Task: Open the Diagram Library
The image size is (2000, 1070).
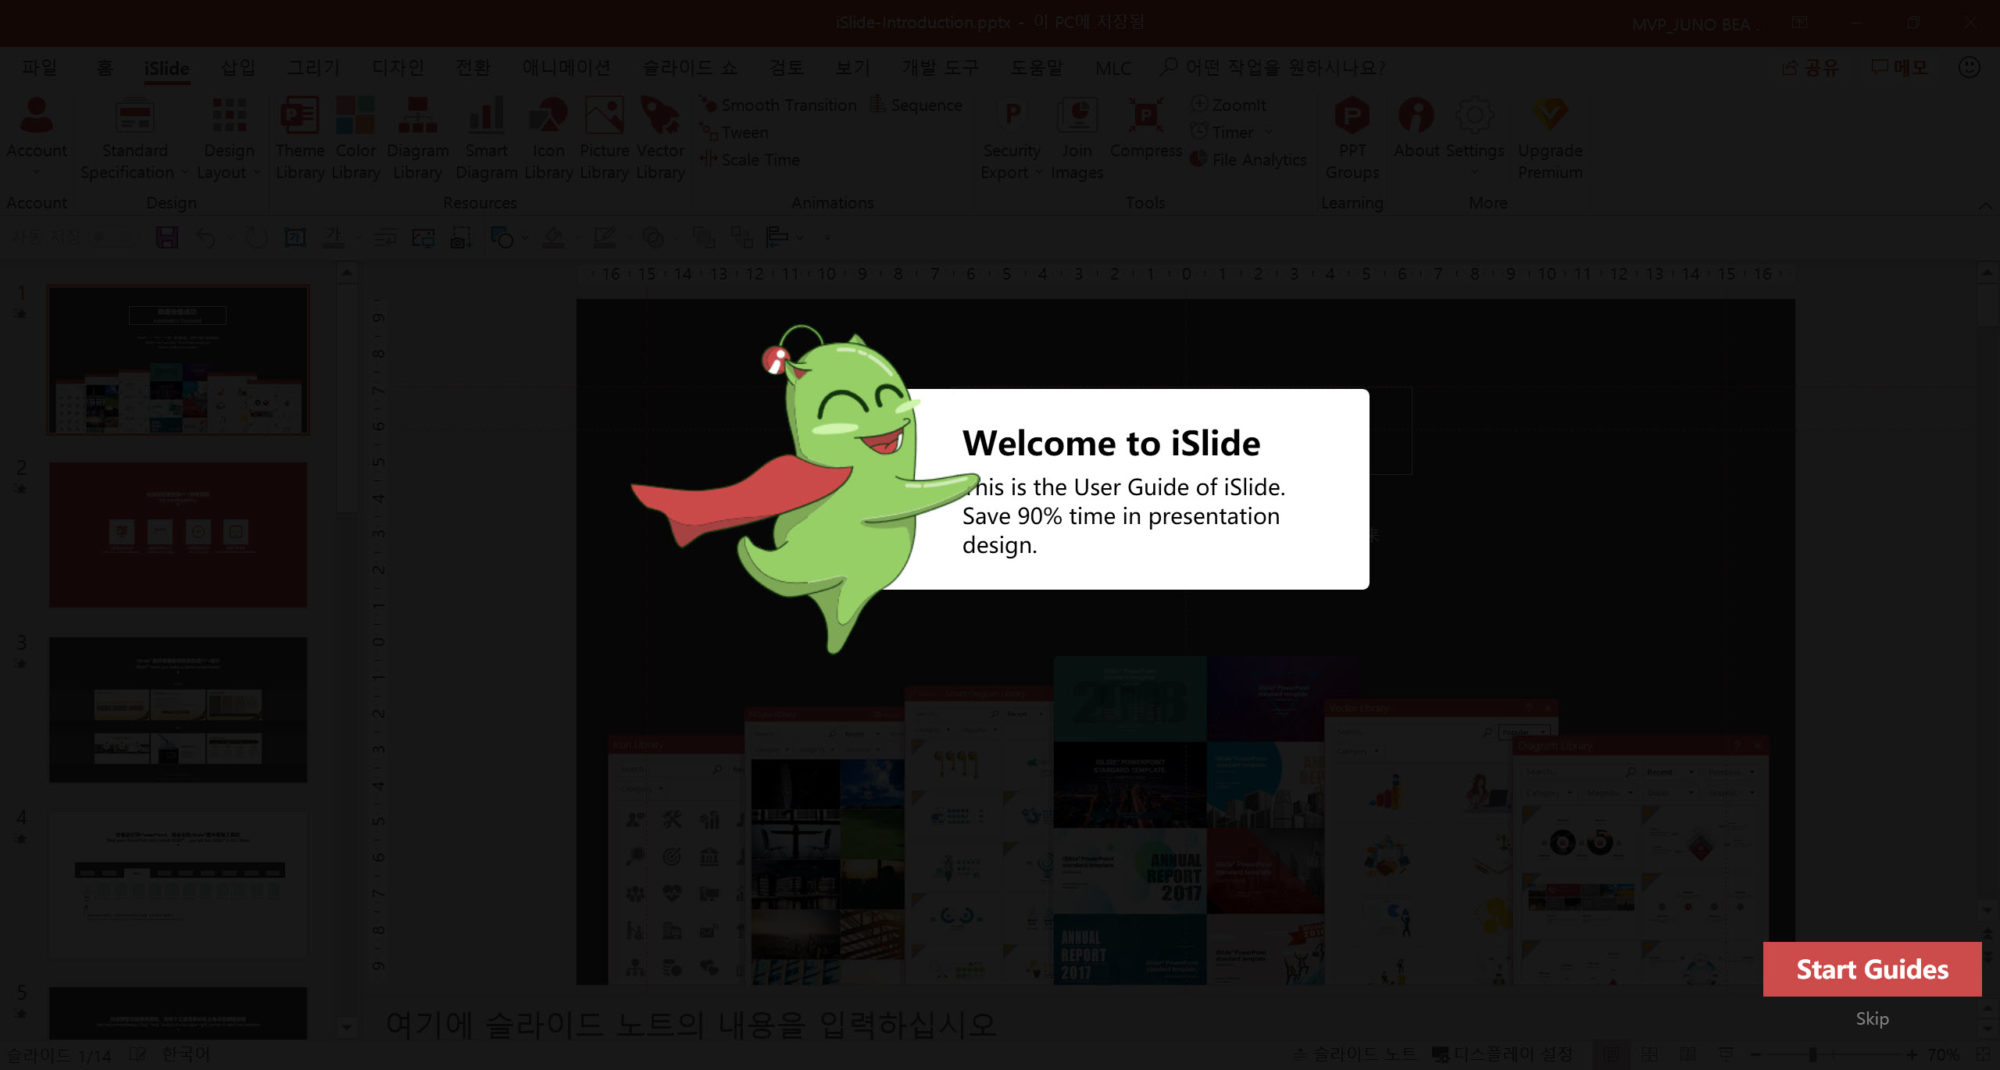Action: (x=417, y=139)
